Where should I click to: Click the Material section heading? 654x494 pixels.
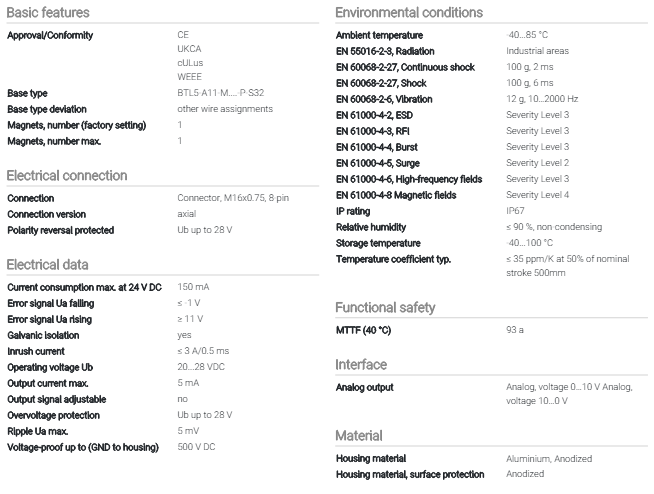pos(359,436)
